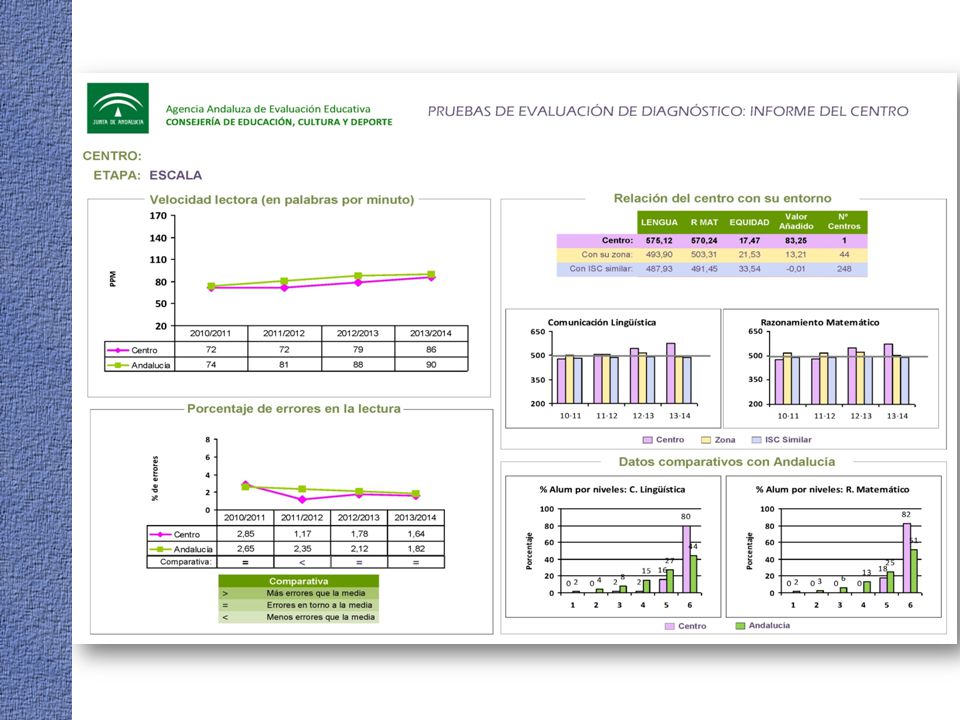Select the Centro 570,24 value
This screenshot has height=720, width=960.
pos(704,241)
